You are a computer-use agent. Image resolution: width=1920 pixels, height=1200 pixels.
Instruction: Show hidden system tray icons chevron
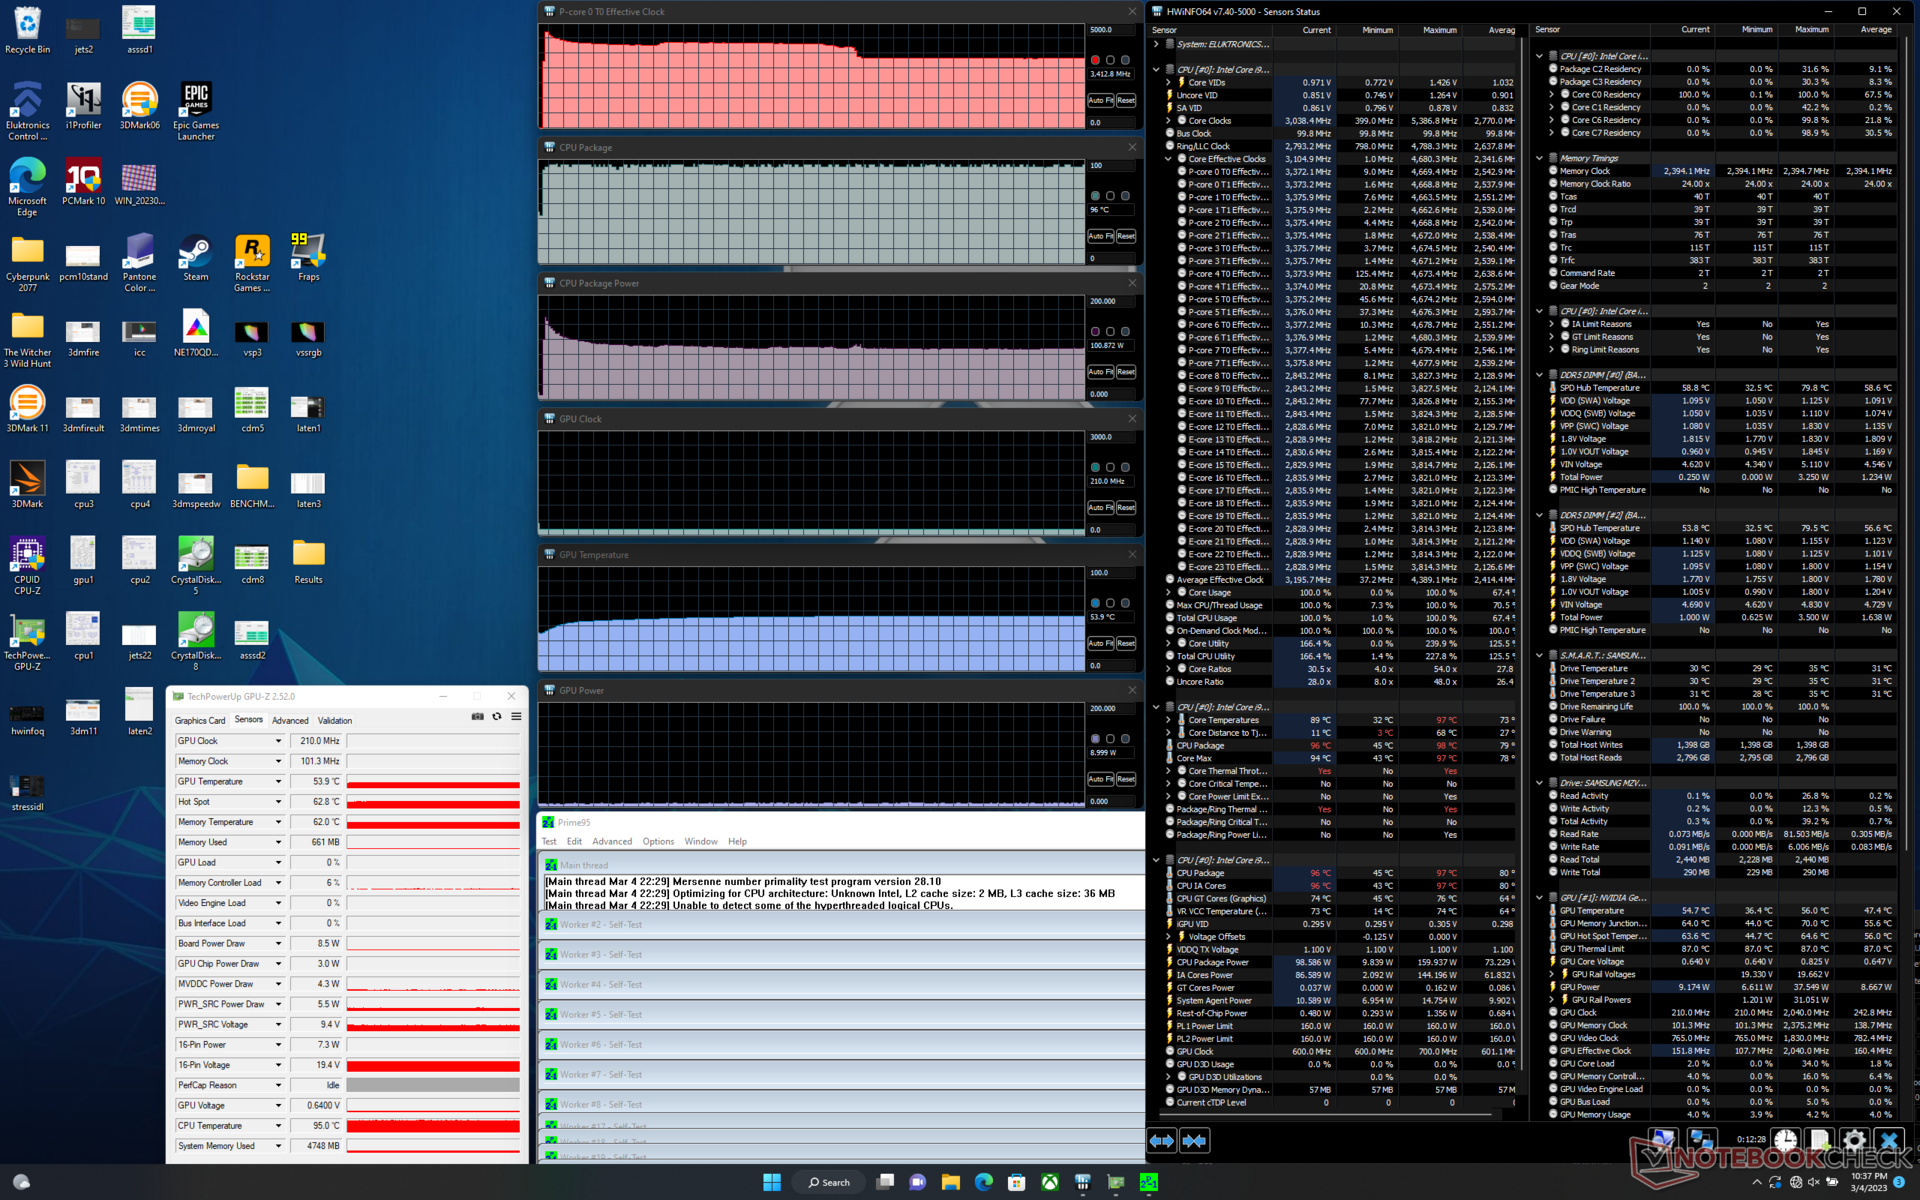pos(1757,1182)
